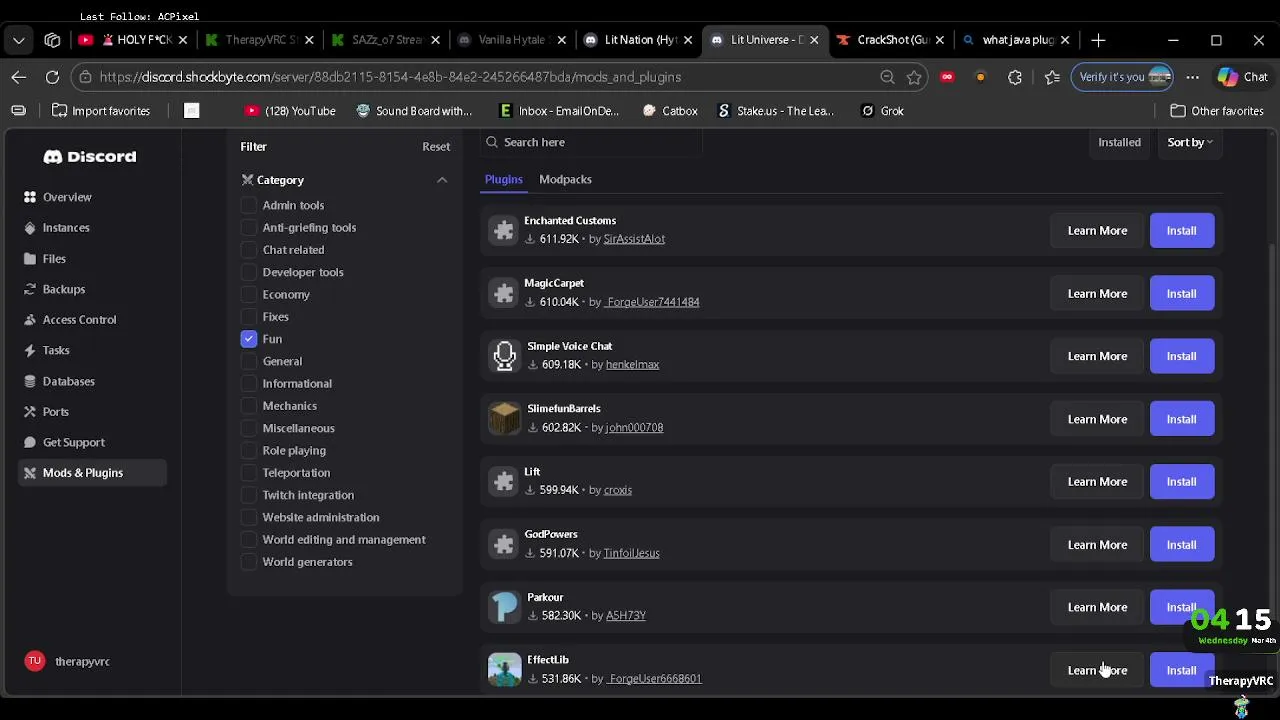Check the World generators category

[249, 562]
